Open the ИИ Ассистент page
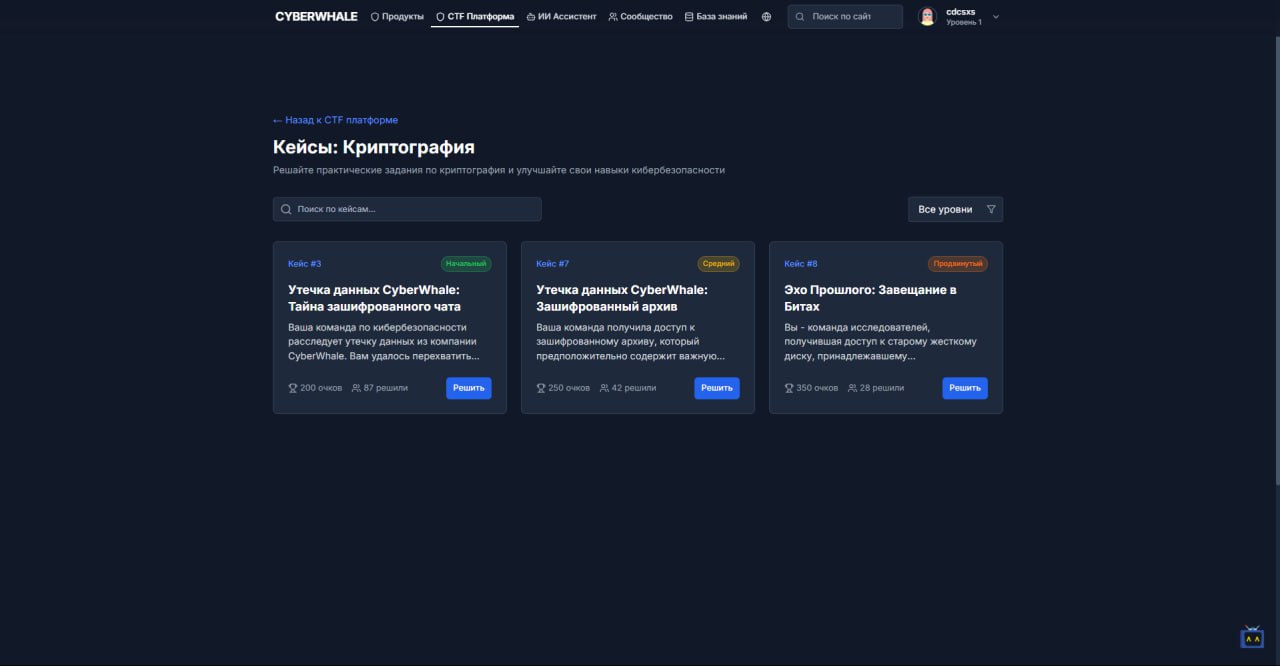 (561, 17)
